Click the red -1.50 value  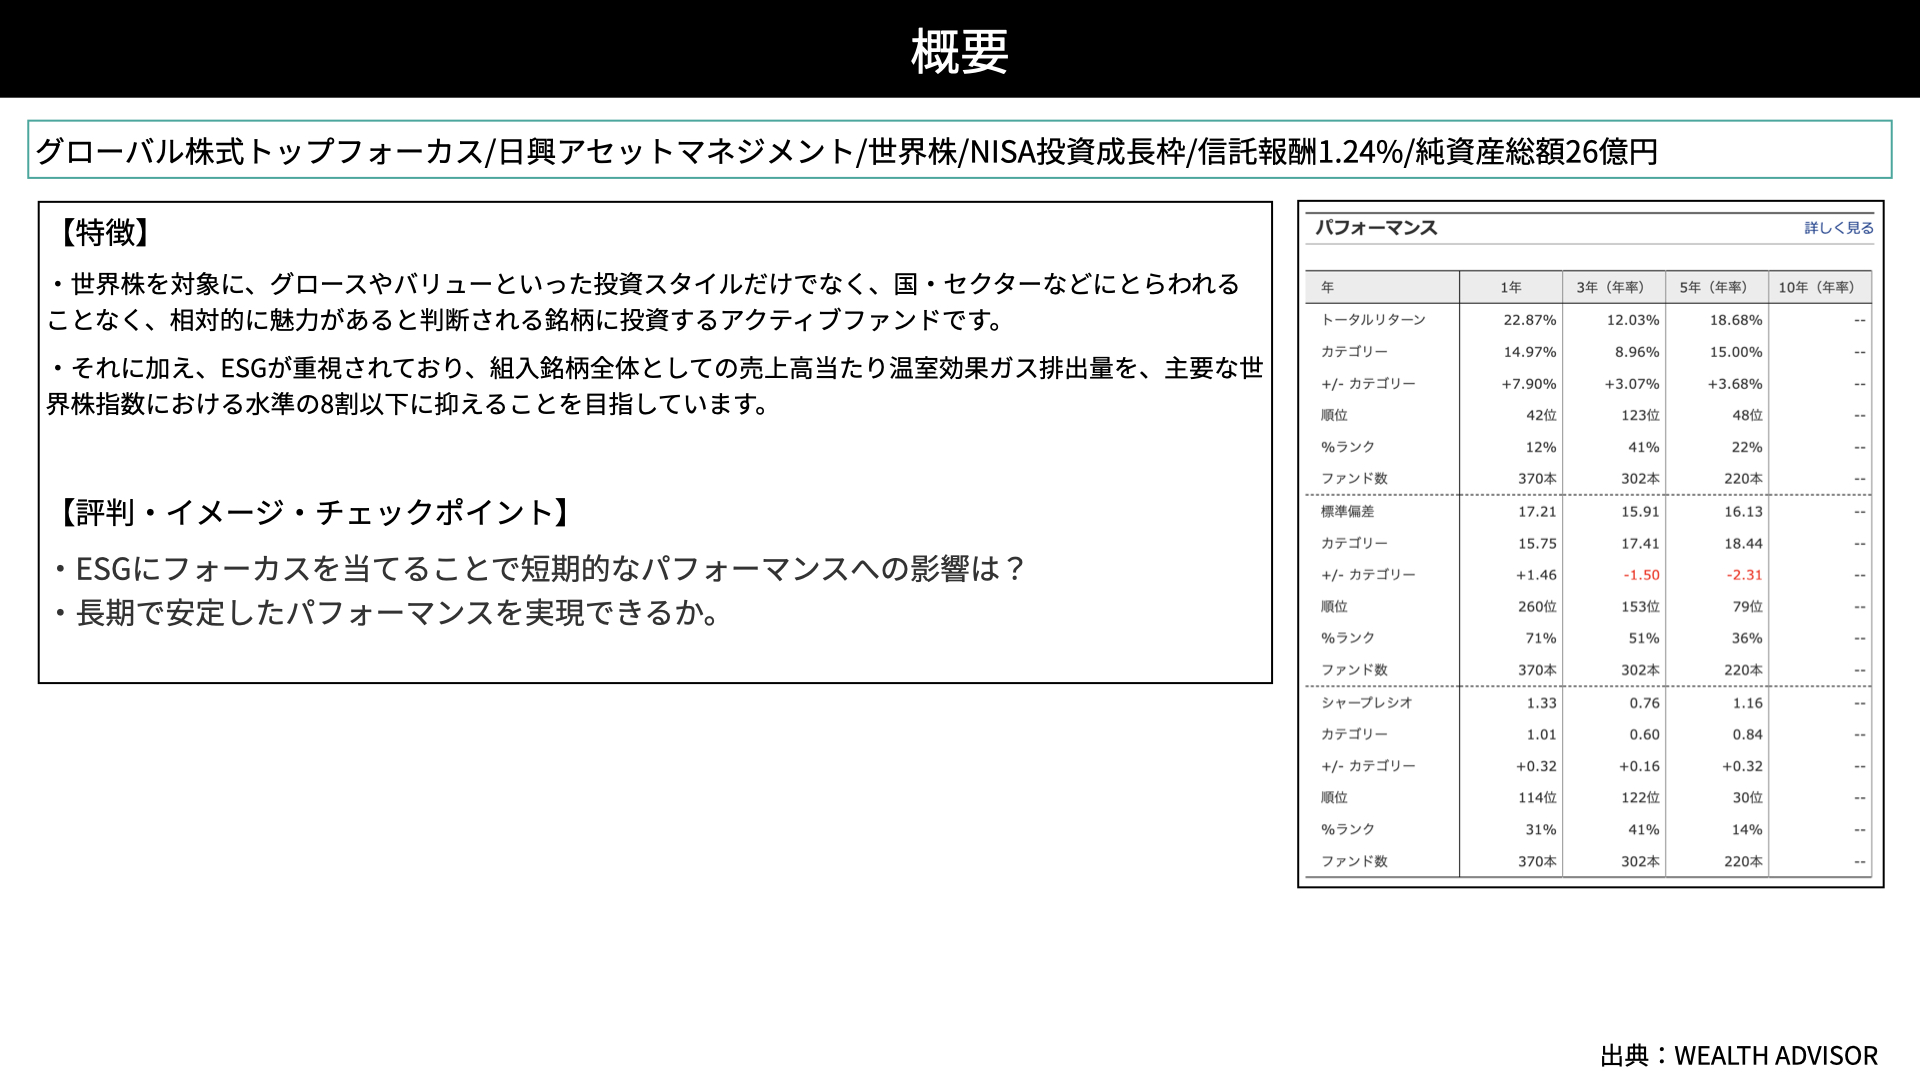[x=1641, y=575]
